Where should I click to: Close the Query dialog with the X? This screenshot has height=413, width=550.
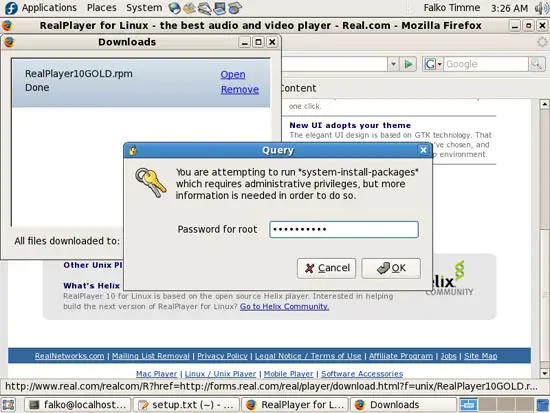[423, 150]
